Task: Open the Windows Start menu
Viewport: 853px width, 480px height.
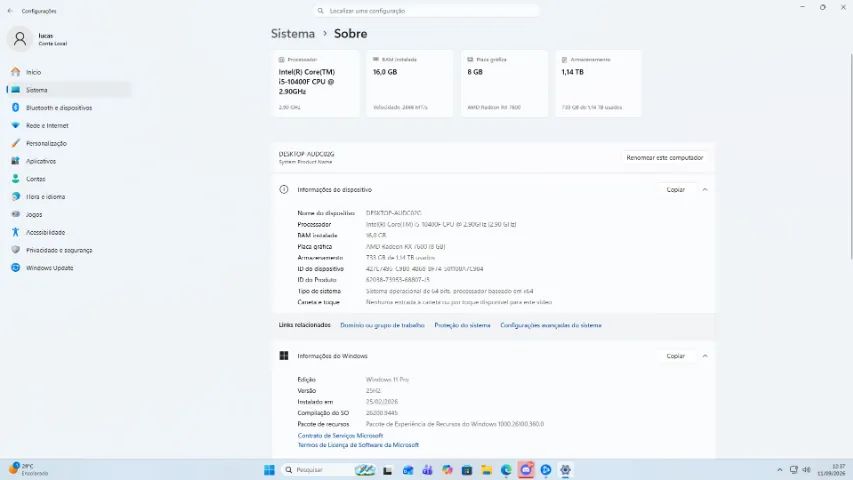Action: [x=269, y=470]
